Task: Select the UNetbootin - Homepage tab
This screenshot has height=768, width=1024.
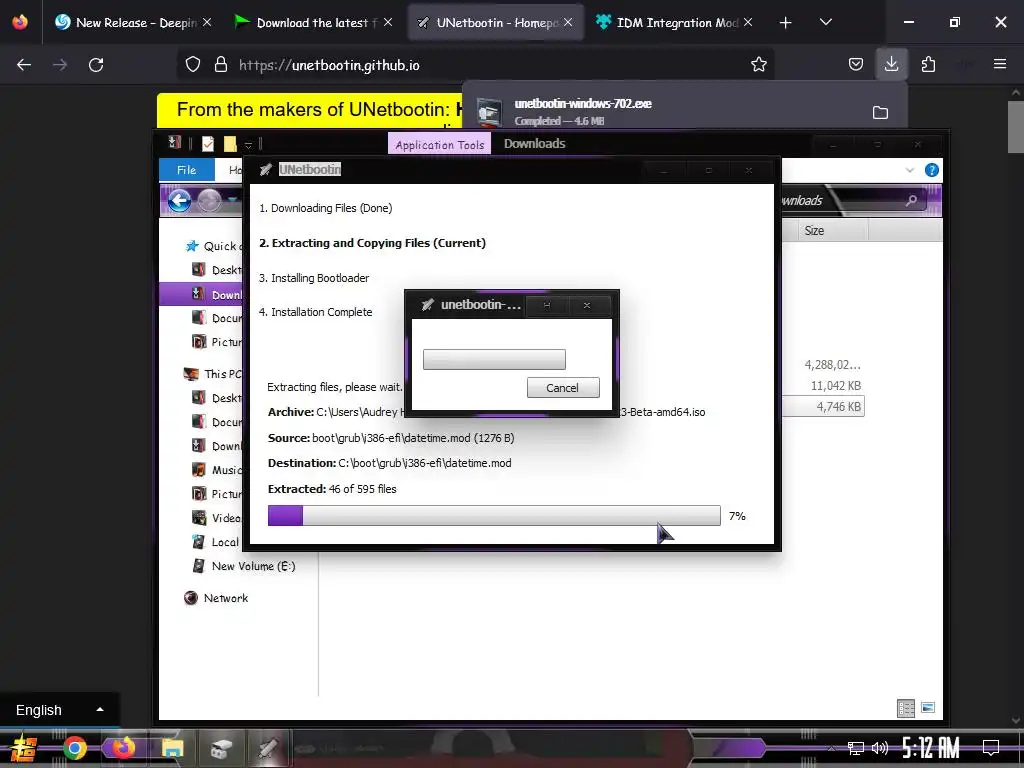Action: point(496,22)
